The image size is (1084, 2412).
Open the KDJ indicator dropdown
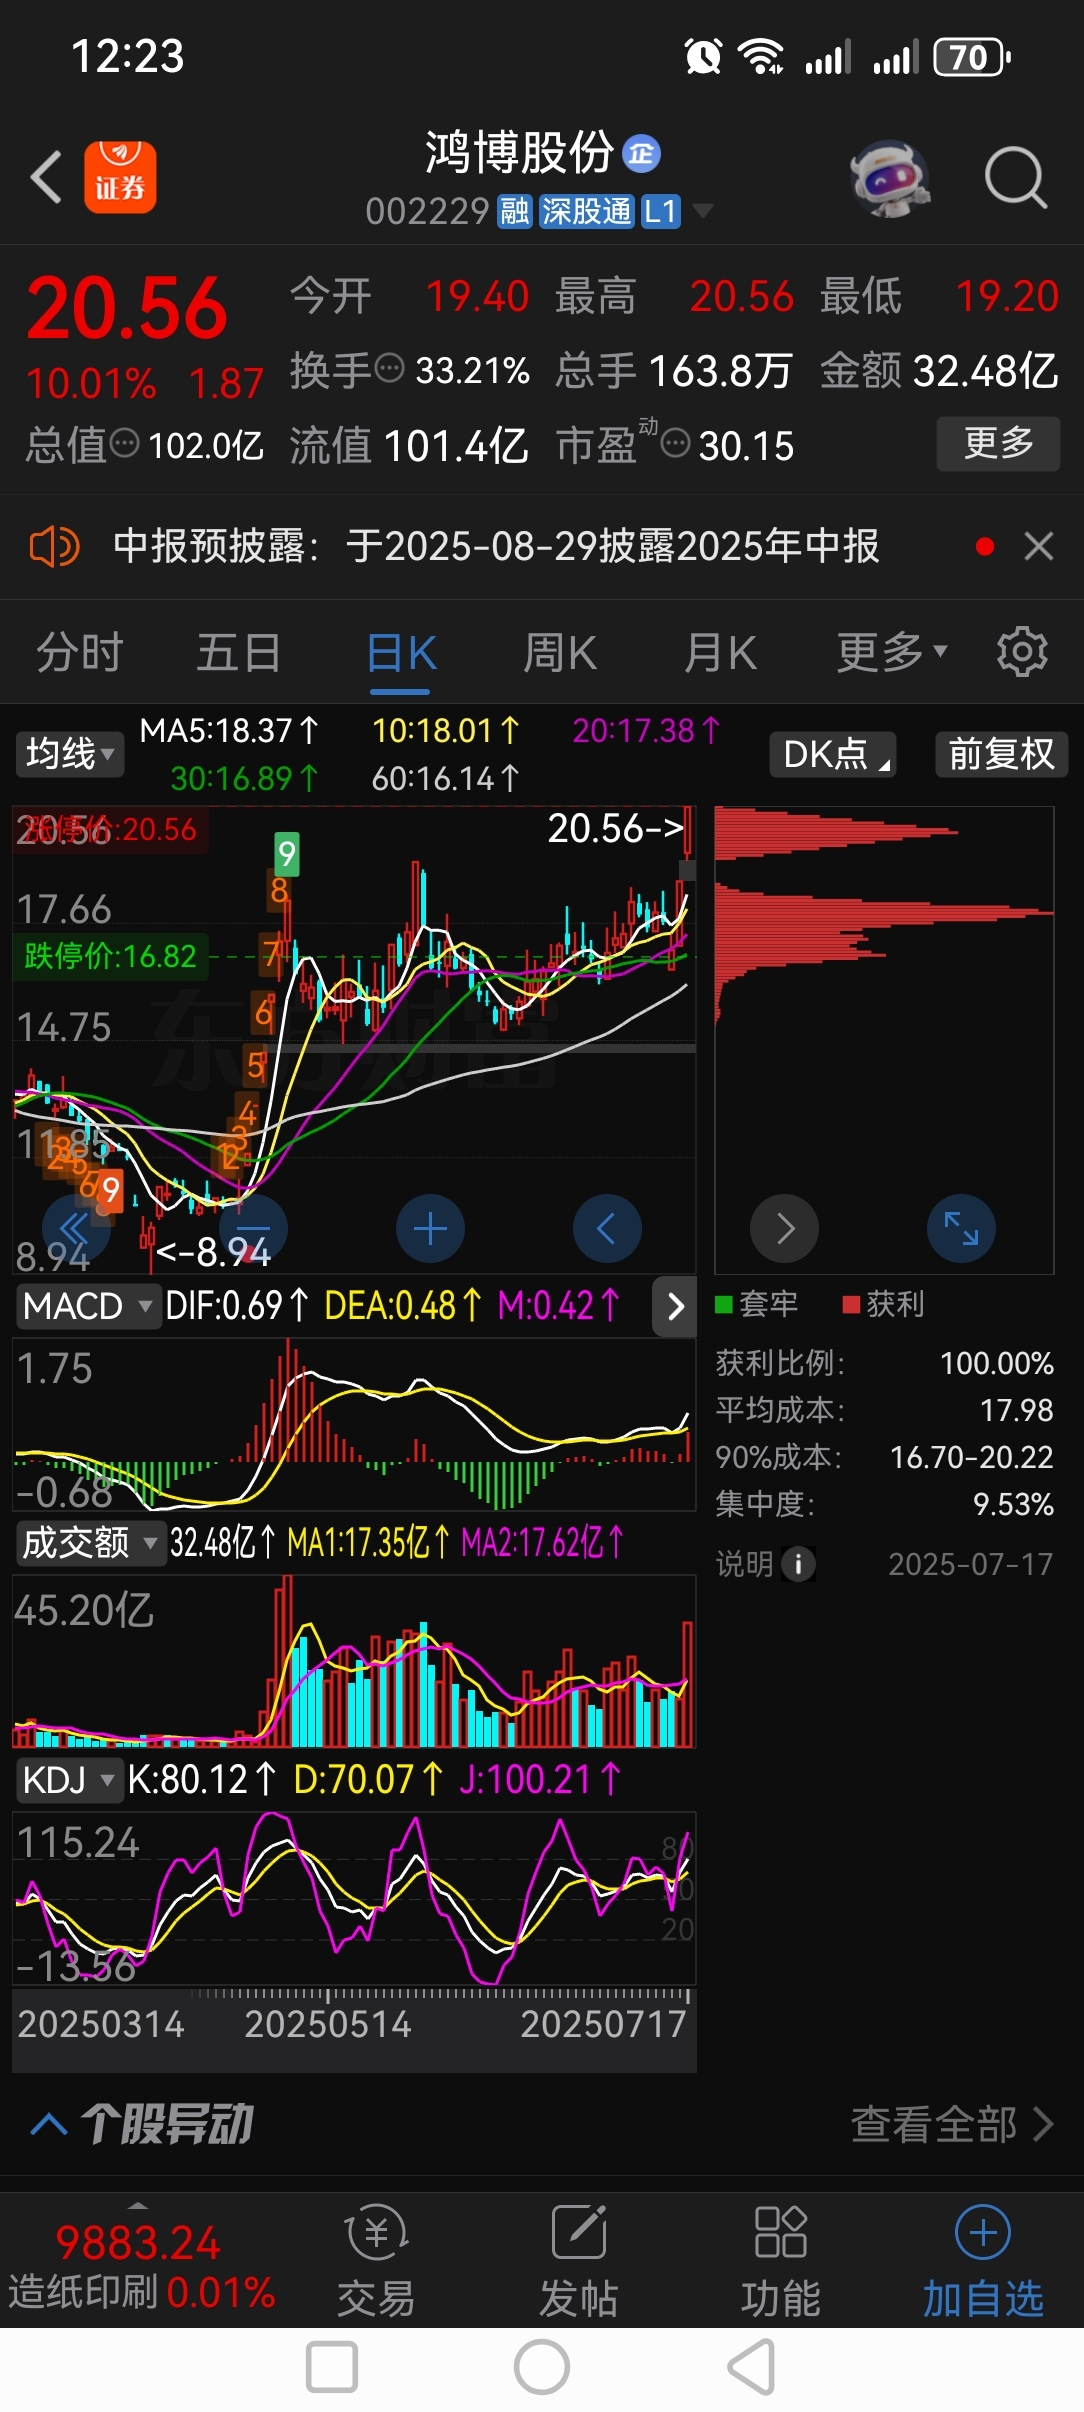pyautogui.click(x=69, y=1780)
